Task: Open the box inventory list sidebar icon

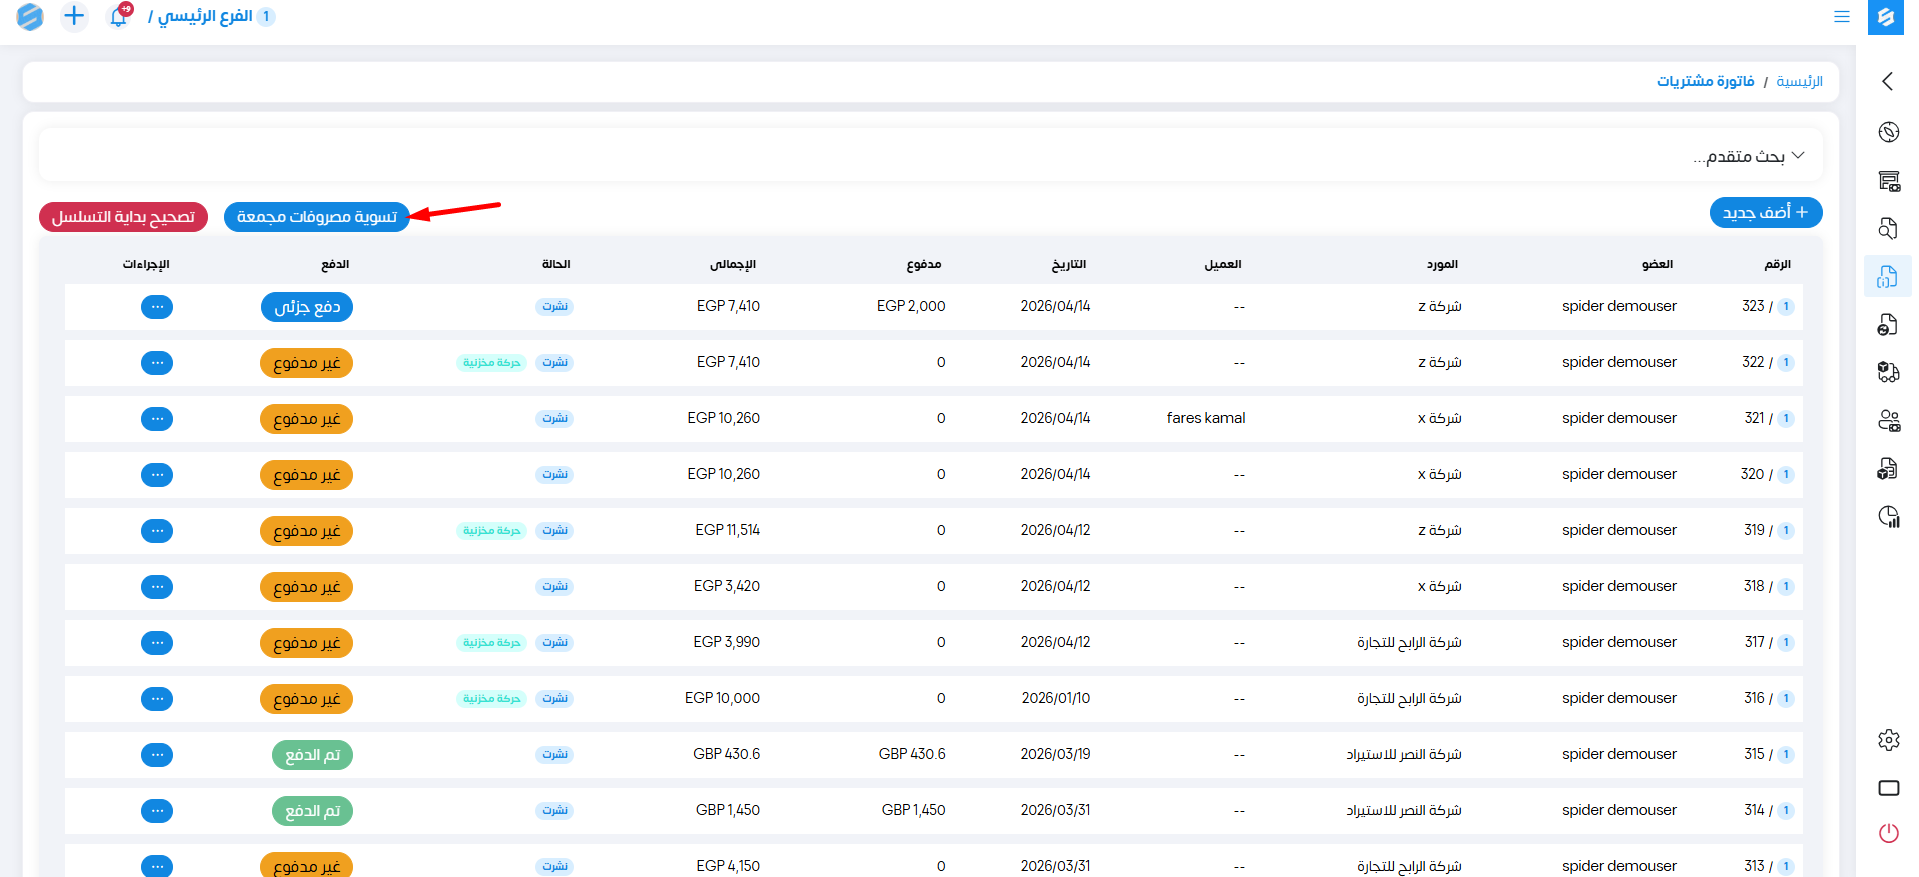Action: coord(1888,468)
